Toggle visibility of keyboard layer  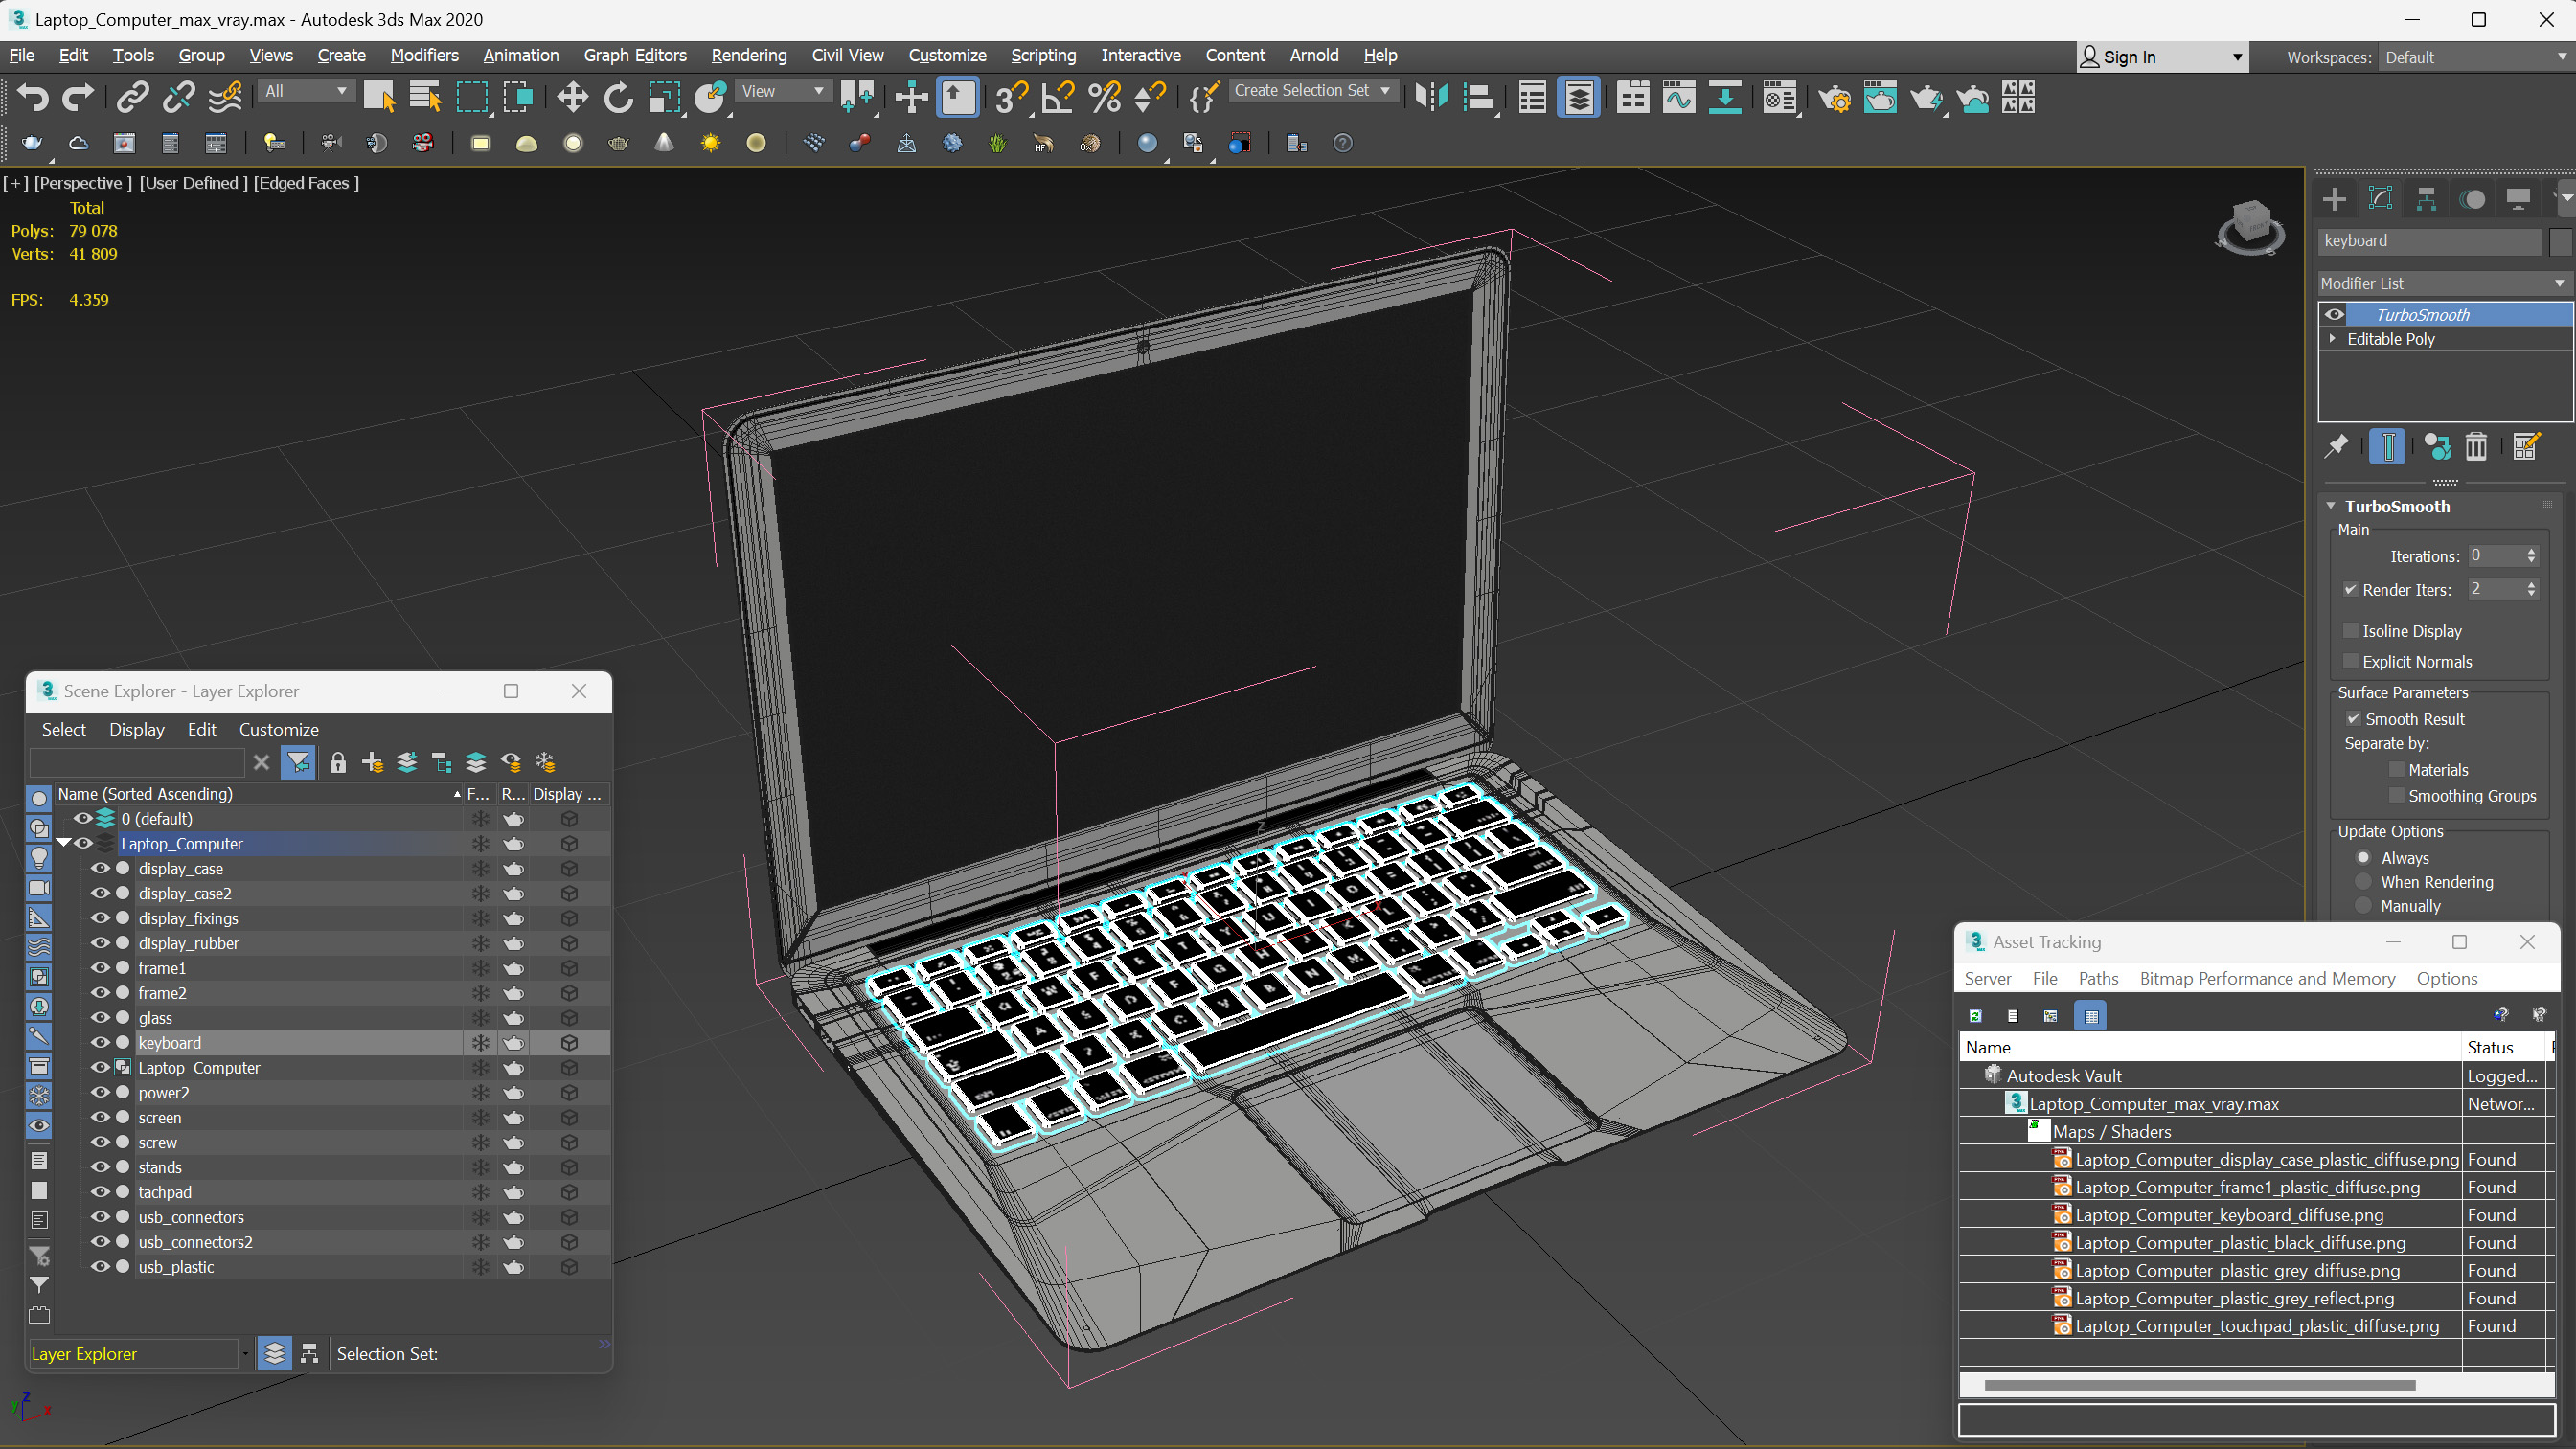point(101,1042)
